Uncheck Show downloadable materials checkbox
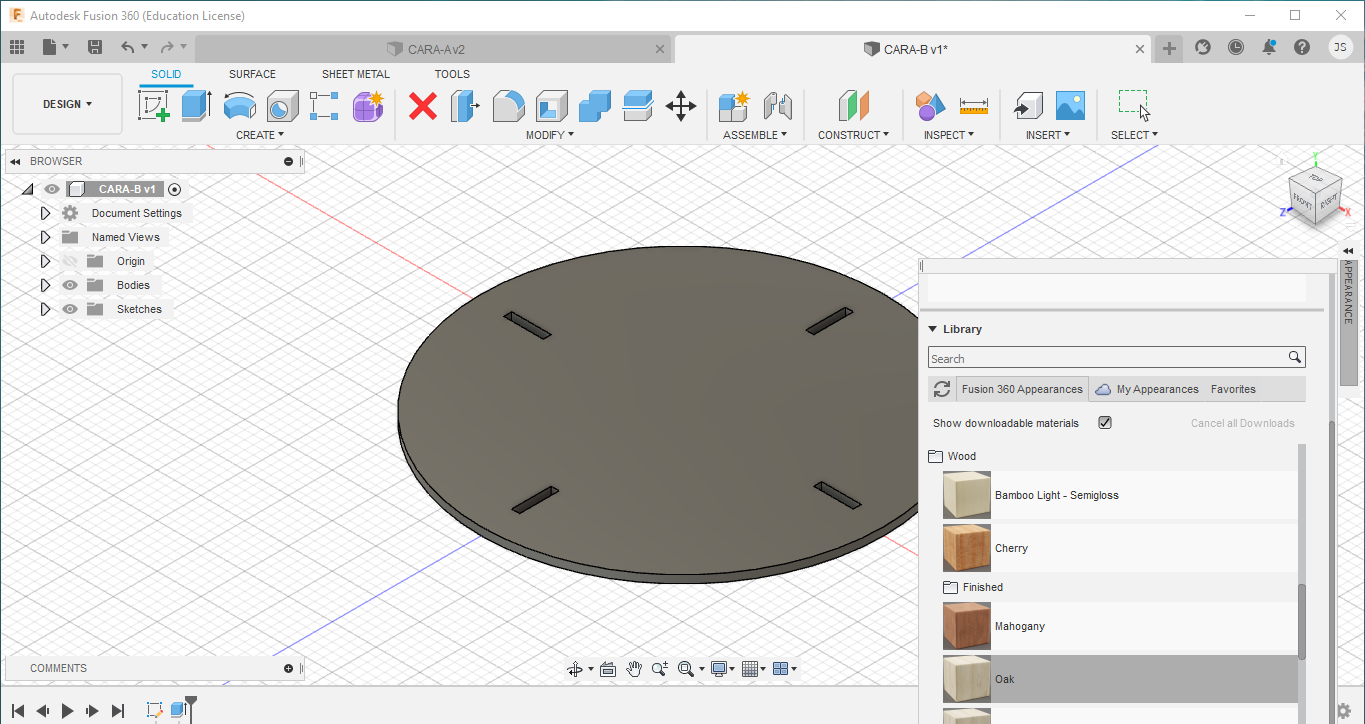Screen dimensions: 1365x724 pyautogui.click(x=1105, y=423)
